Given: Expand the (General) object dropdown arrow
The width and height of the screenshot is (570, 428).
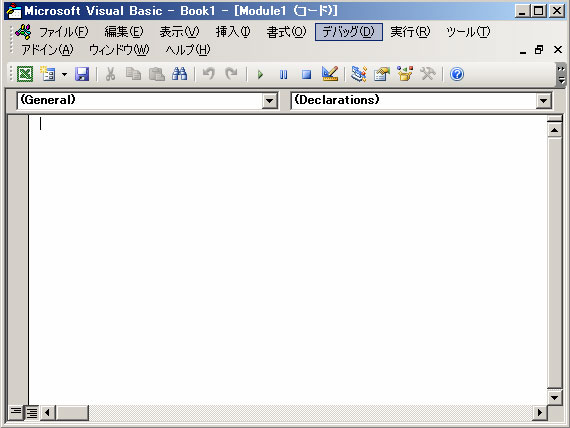Looking at the screenshot, I should tap(269, 100).
